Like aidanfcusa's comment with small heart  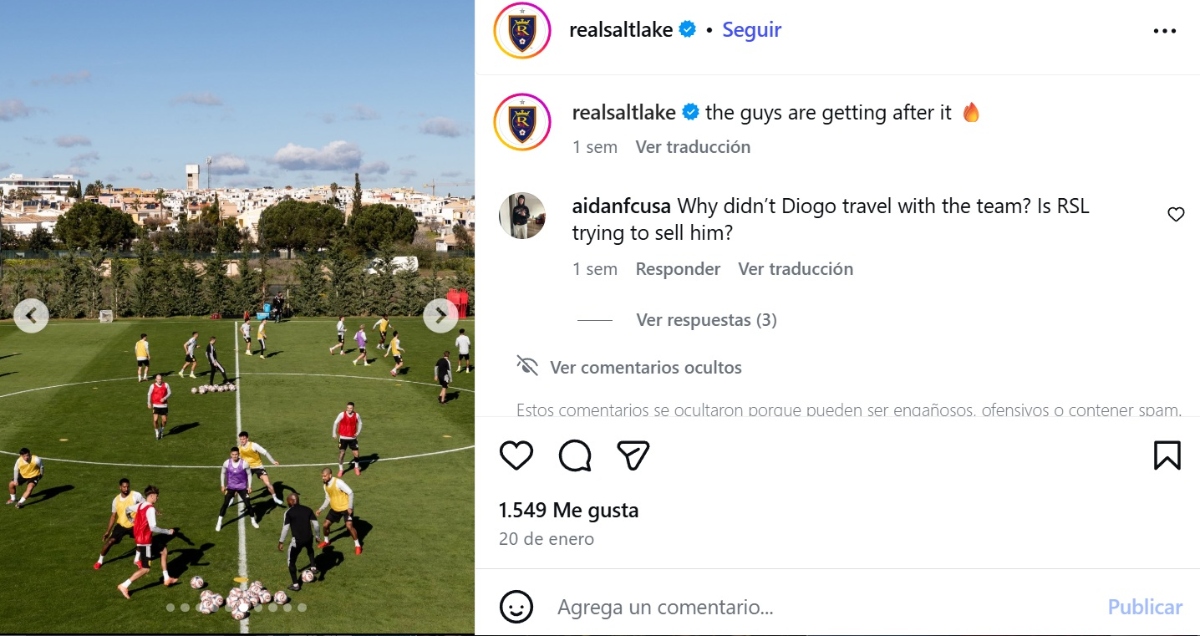[1176, 214]
